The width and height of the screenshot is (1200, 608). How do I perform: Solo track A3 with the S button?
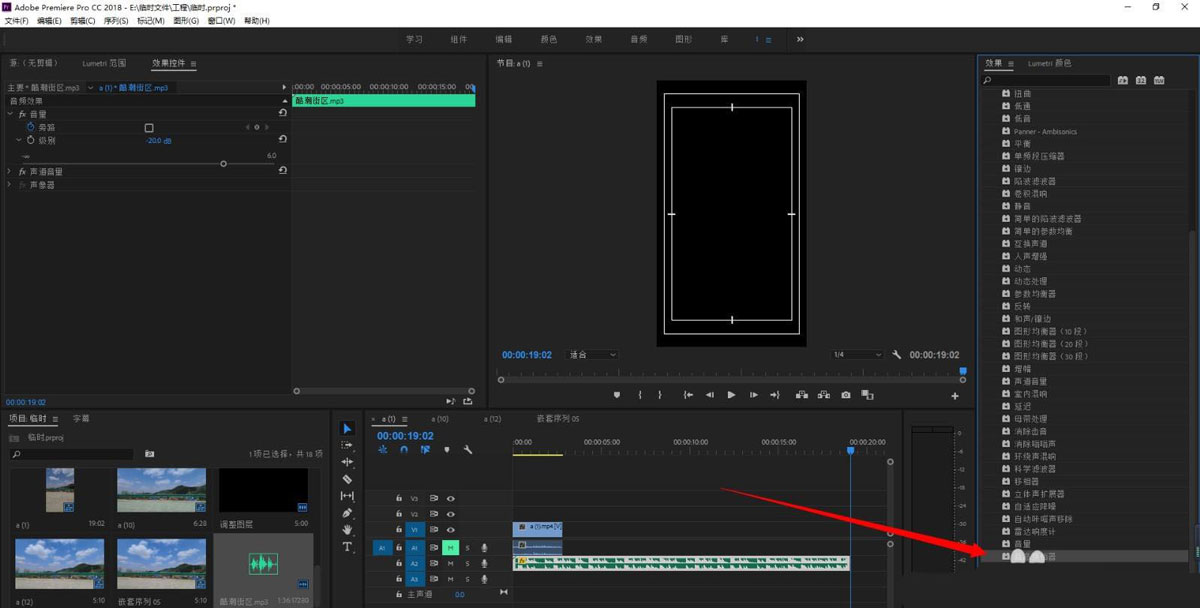(x=466, y=579)
